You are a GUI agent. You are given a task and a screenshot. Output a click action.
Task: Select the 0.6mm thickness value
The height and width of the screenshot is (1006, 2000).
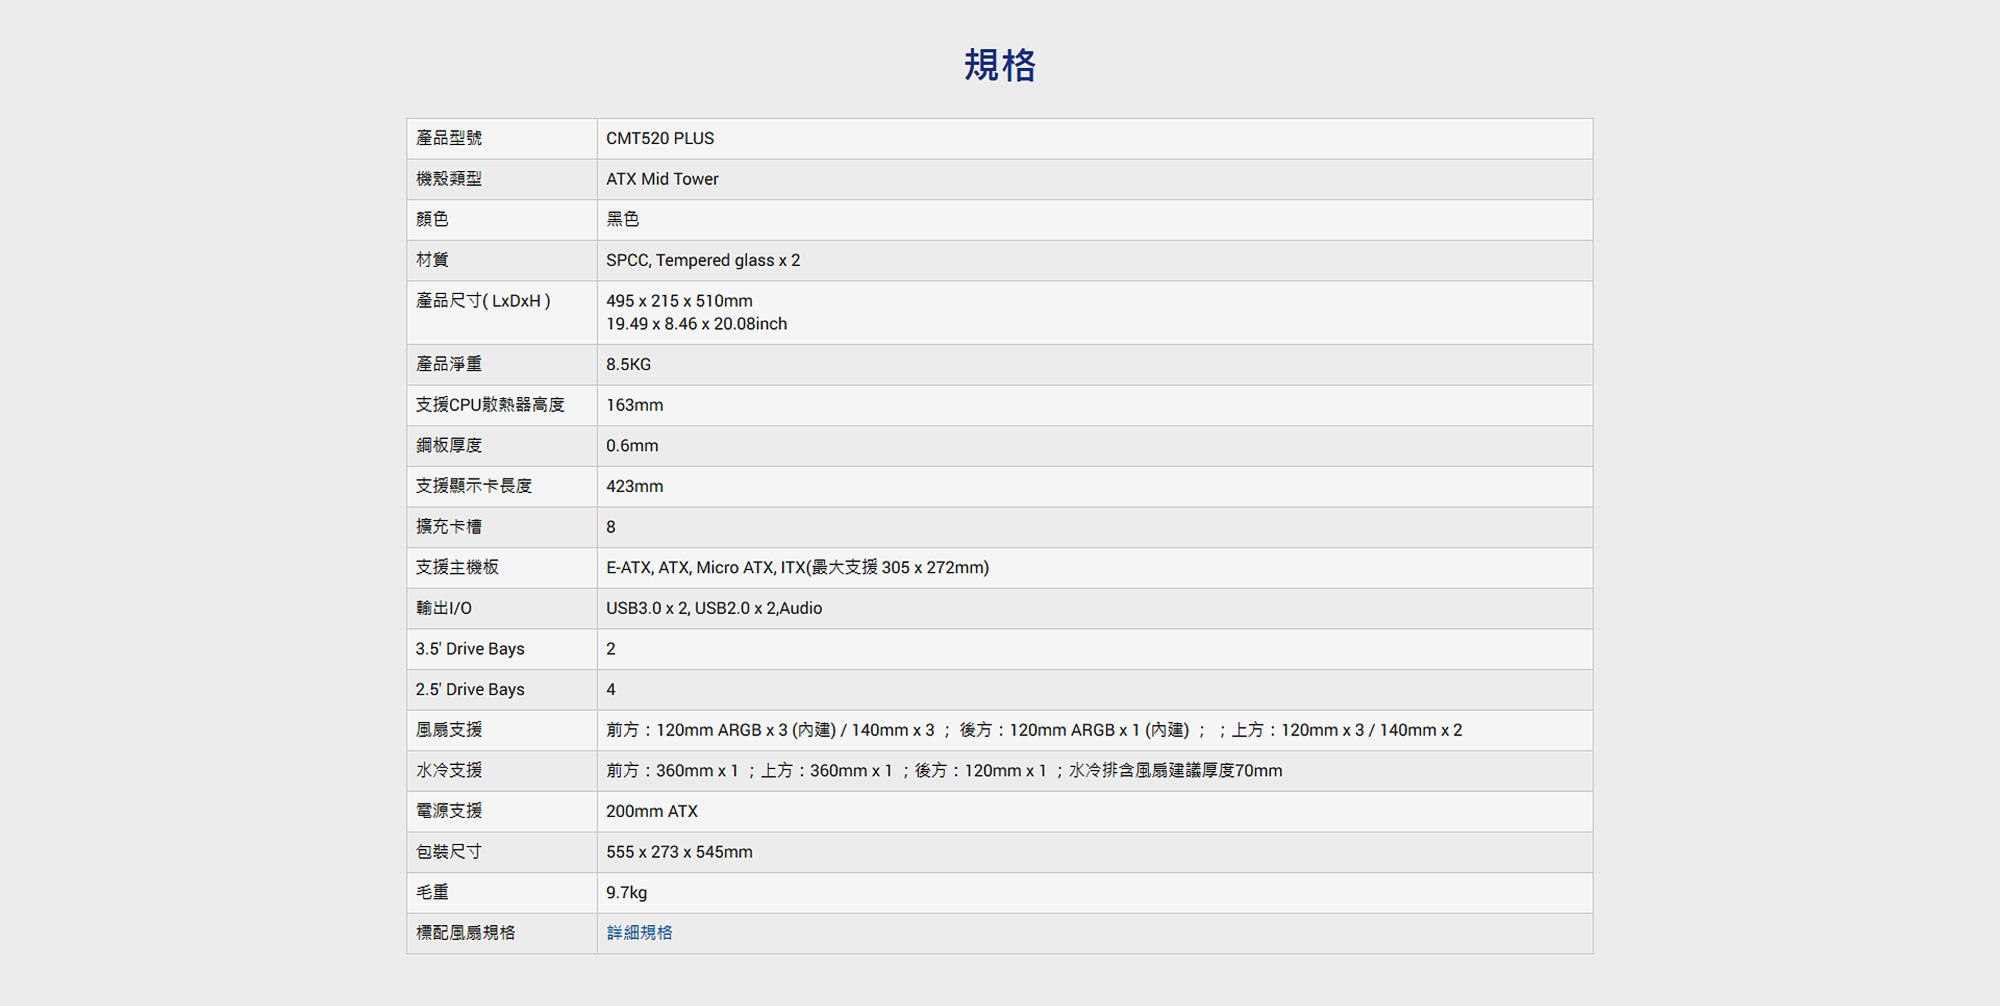pos(632,446)
